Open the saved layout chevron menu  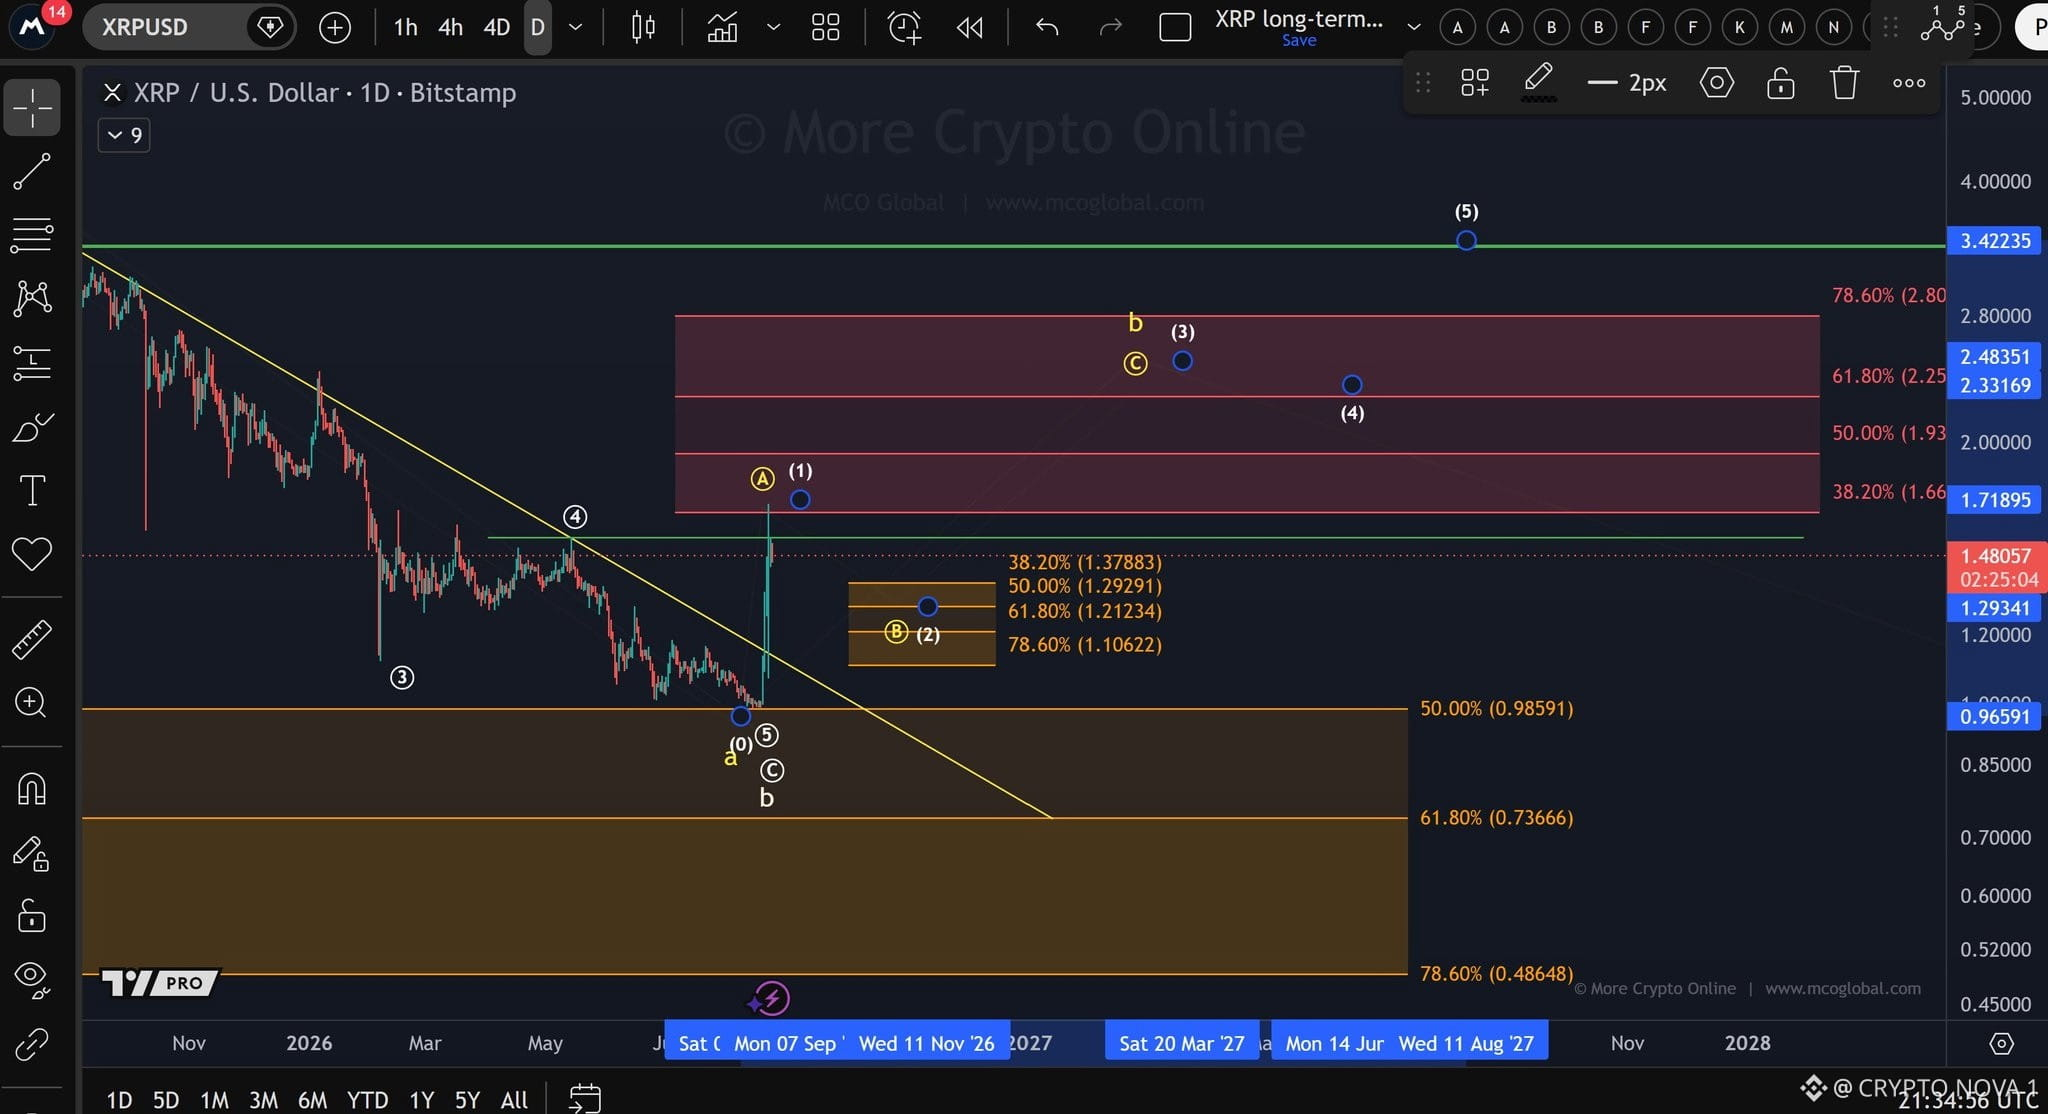(1414, 27)
